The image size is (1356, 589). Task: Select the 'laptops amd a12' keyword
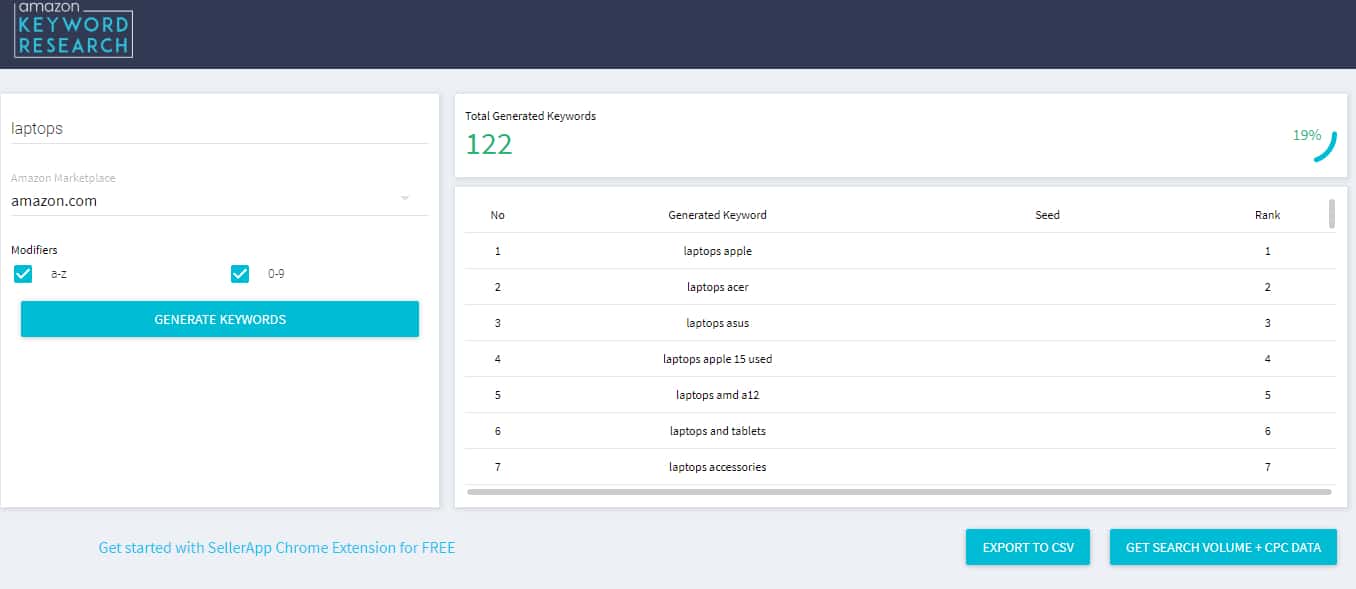pyautogui.click(x=718, y=395)
